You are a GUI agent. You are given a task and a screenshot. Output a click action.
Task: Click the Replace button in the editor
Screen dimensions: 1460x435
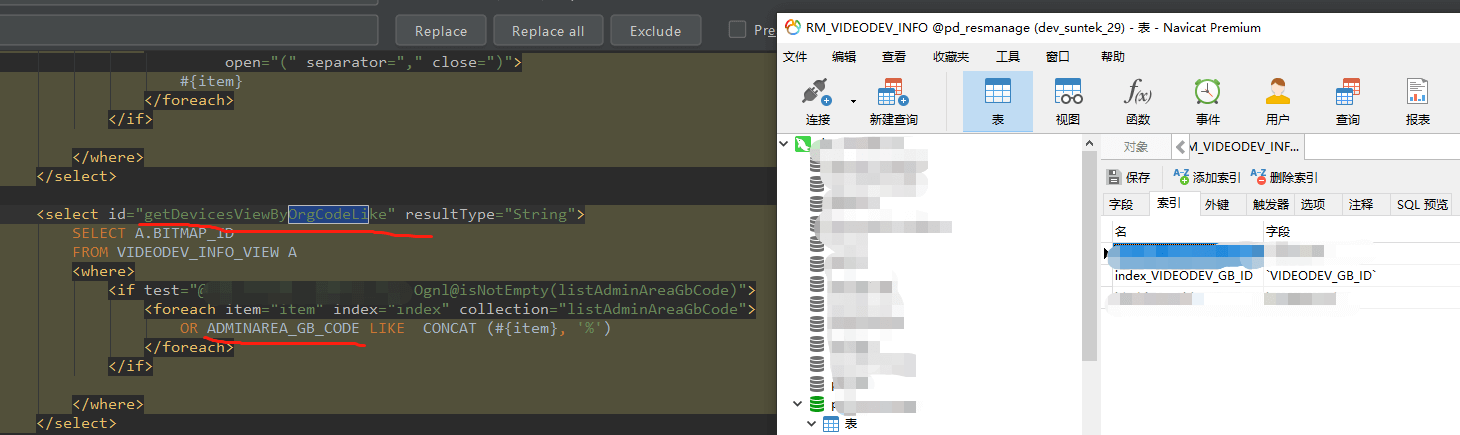pos(441,31)
